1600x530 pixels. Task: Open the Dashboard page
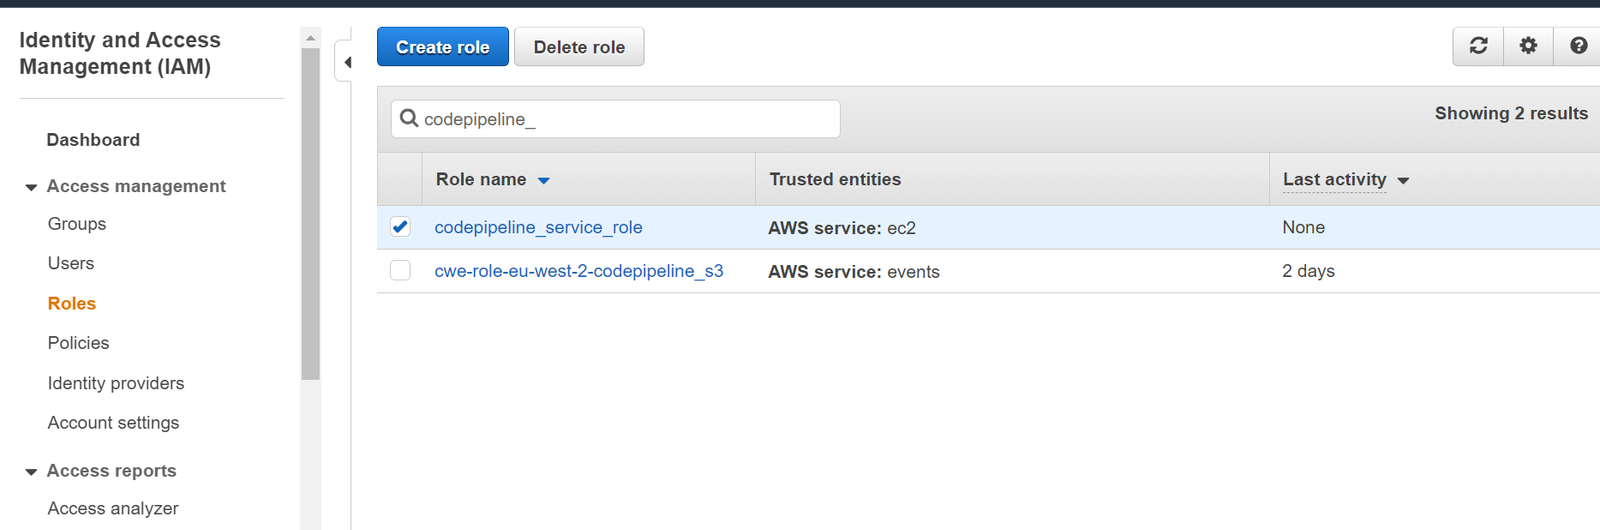(93, 140)
